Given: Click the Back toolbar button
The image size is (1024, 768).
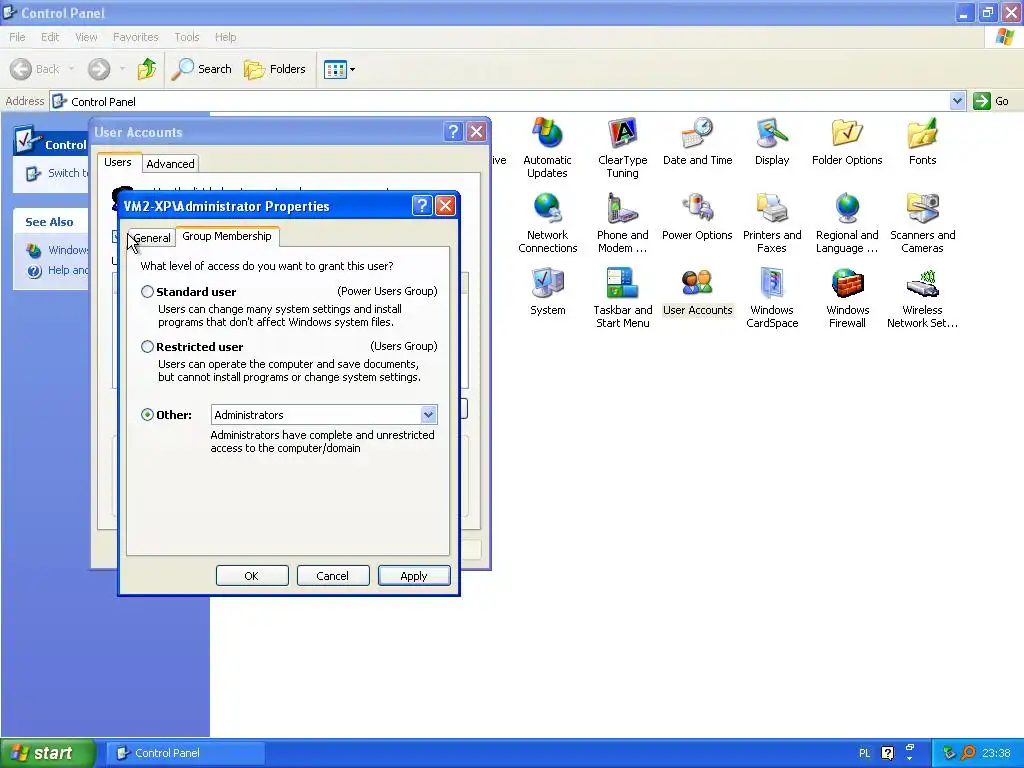Looking at the screenshot, I should [x=35, y=69].
